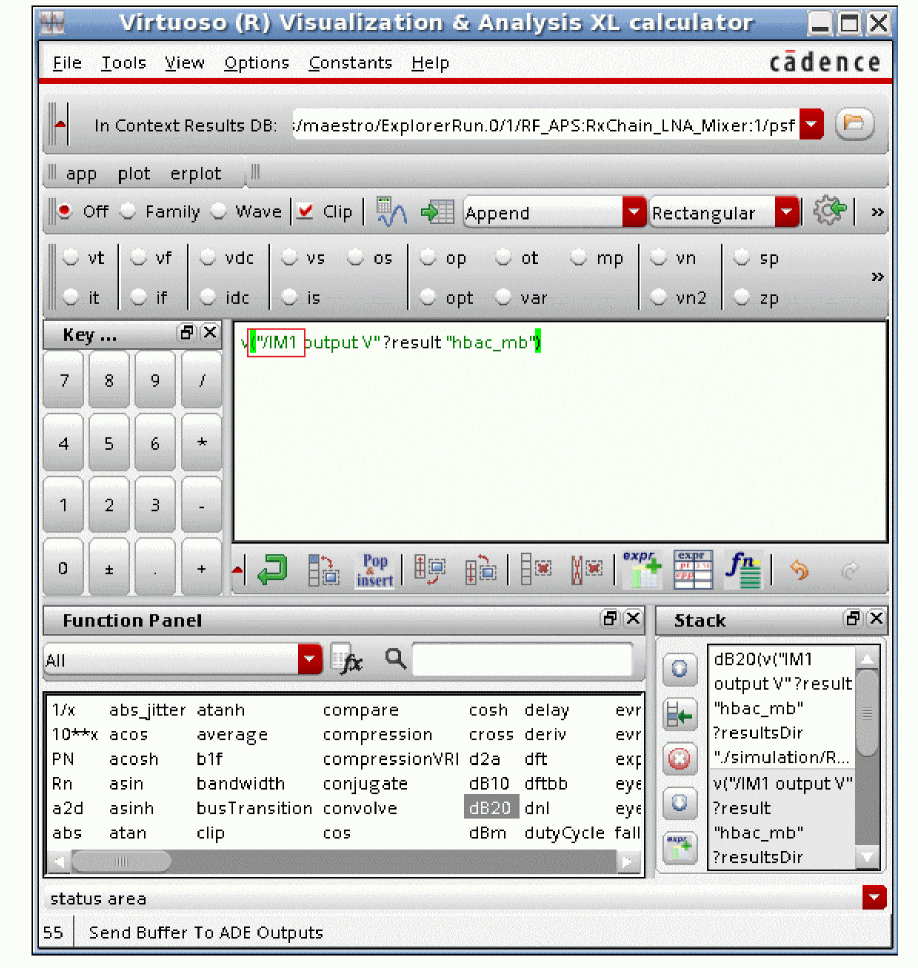Click the expr plus add expression icon
918x968 pixels.
(x=642, y=569)
